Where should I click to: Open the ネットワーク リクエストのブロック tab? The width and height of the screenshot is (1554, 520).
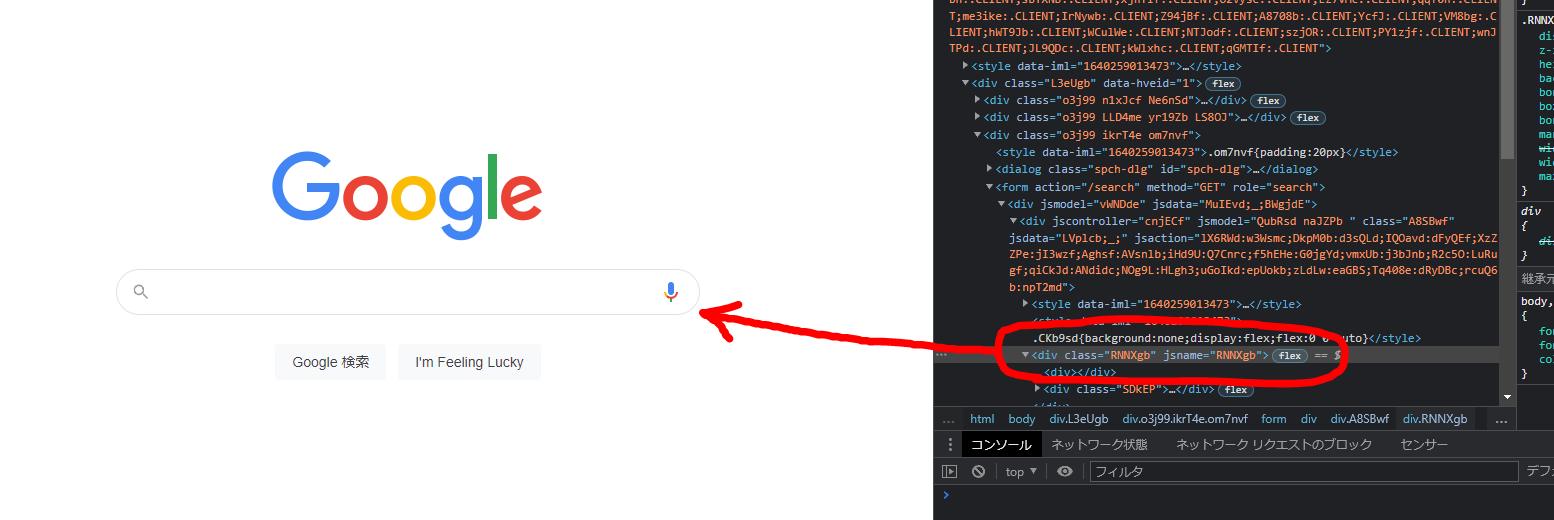[1274, 445]
